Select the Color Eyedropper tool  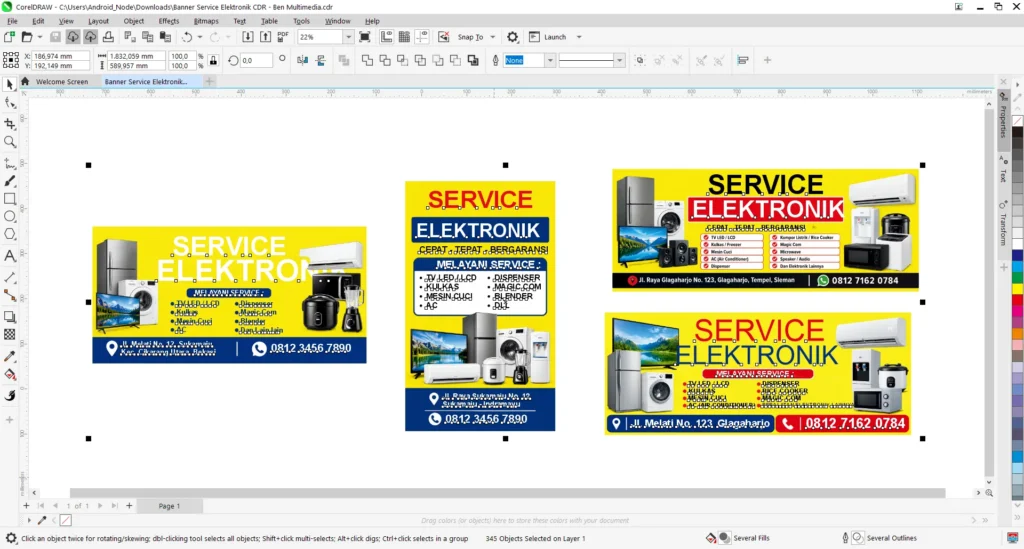[x=9, y=356]
